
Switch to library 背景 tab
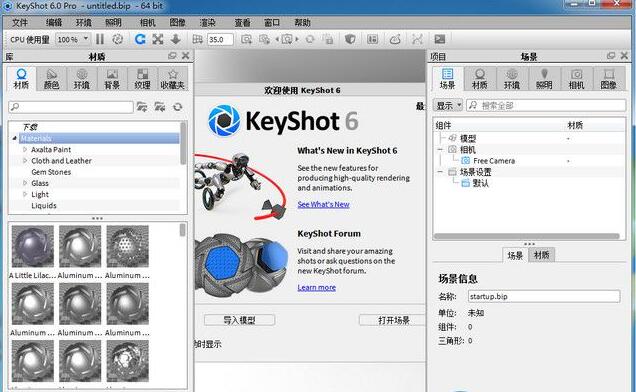tap(112, 79)
